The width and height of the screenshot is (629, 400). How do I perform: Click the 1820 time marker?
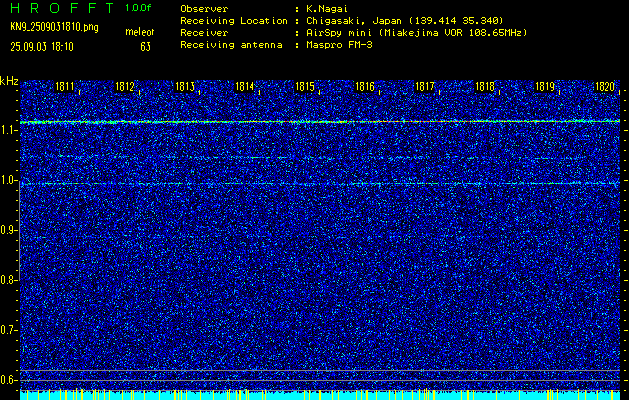[605, 87]
